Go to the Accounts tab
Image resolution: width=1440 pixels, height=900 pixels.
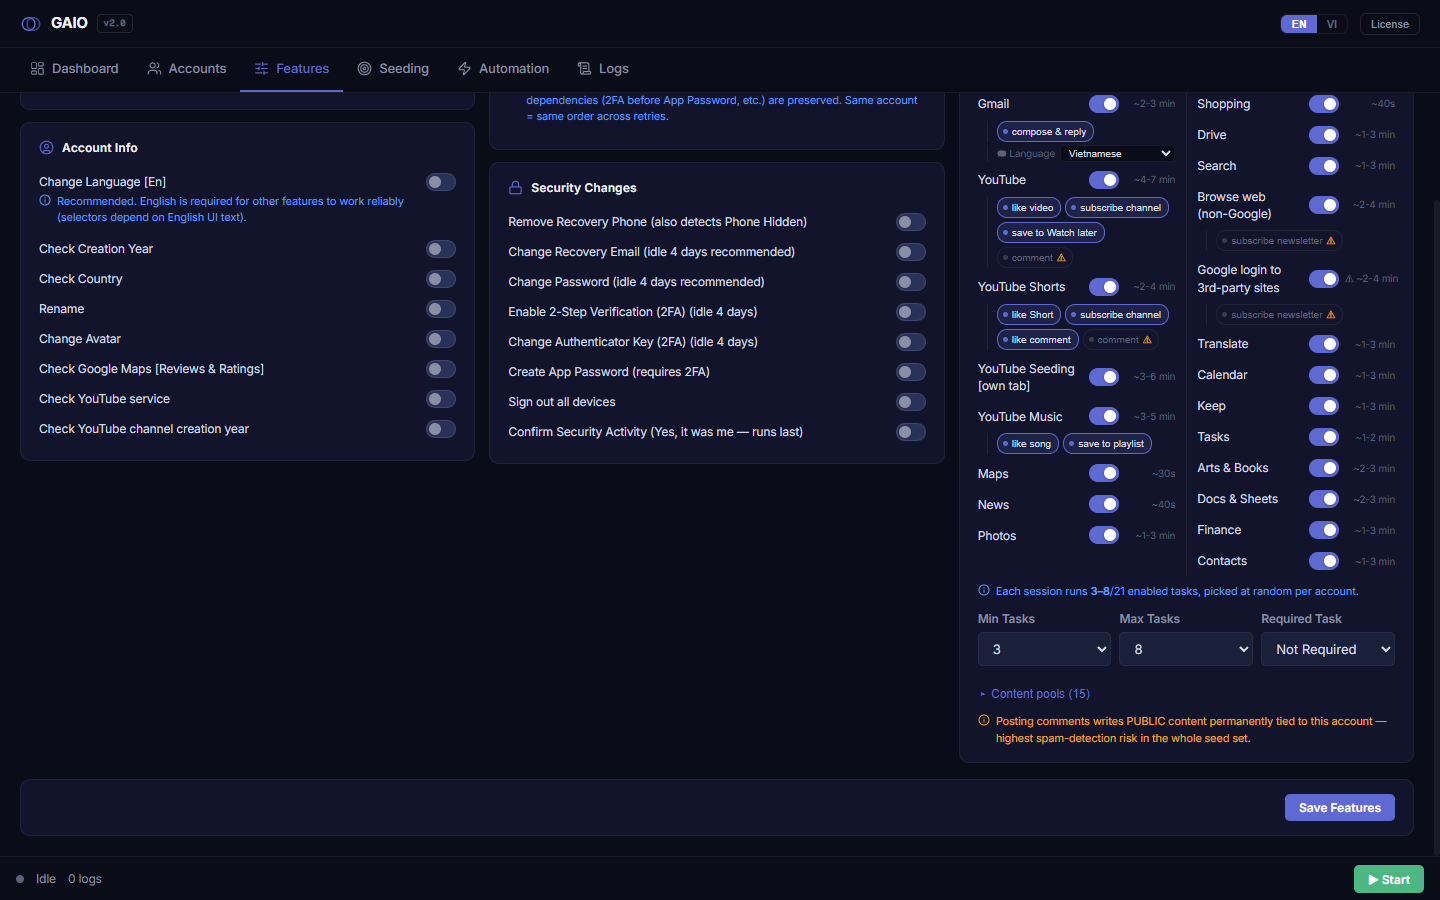point(187,69)
